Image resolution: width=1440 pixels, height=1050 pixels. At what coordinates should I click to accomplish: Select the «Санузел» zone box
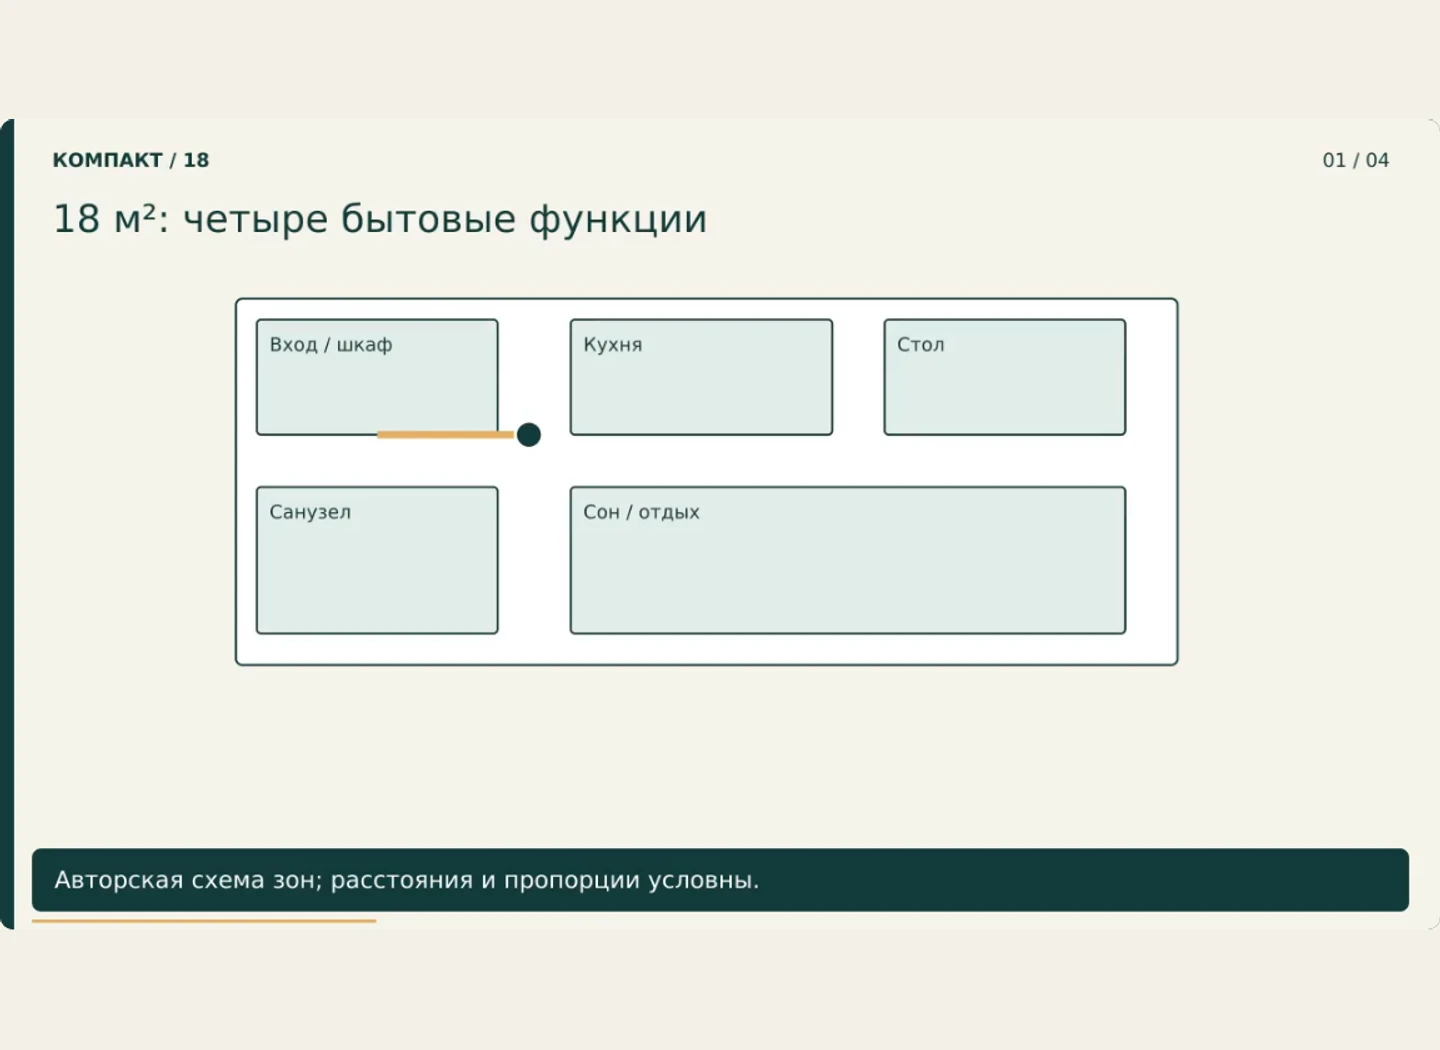point(377,560)
